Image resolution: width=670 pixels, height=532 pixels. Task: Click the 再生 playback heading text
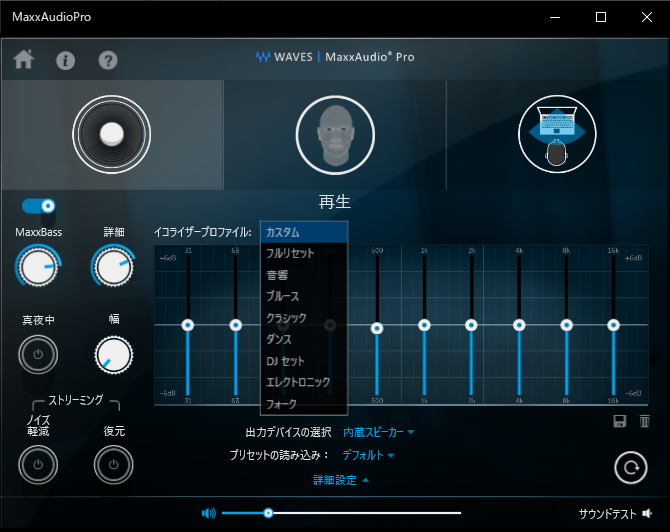[335, 202]
